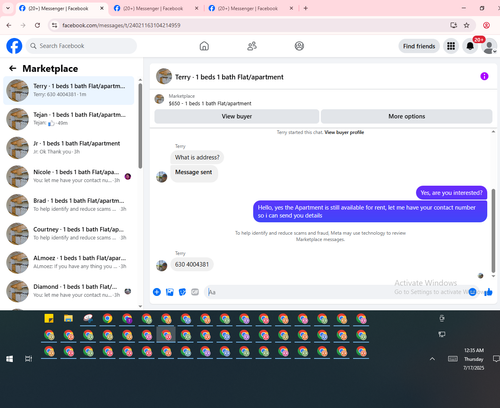This screenshot has width=500, height=408.
Task: Click the chat list scrollbar thumb
Action: [x=140, y=126]
